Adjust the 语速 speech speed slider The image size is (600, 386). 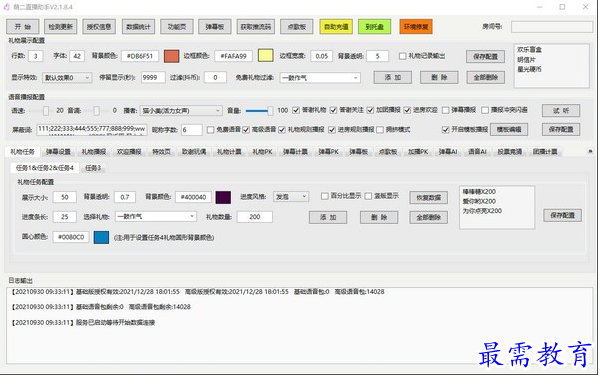[46, 111]
